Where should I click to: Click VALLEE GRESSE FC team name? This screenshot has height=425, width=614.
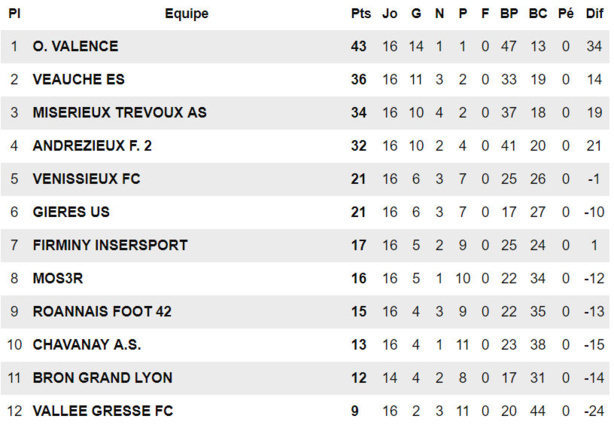(102, 410)
